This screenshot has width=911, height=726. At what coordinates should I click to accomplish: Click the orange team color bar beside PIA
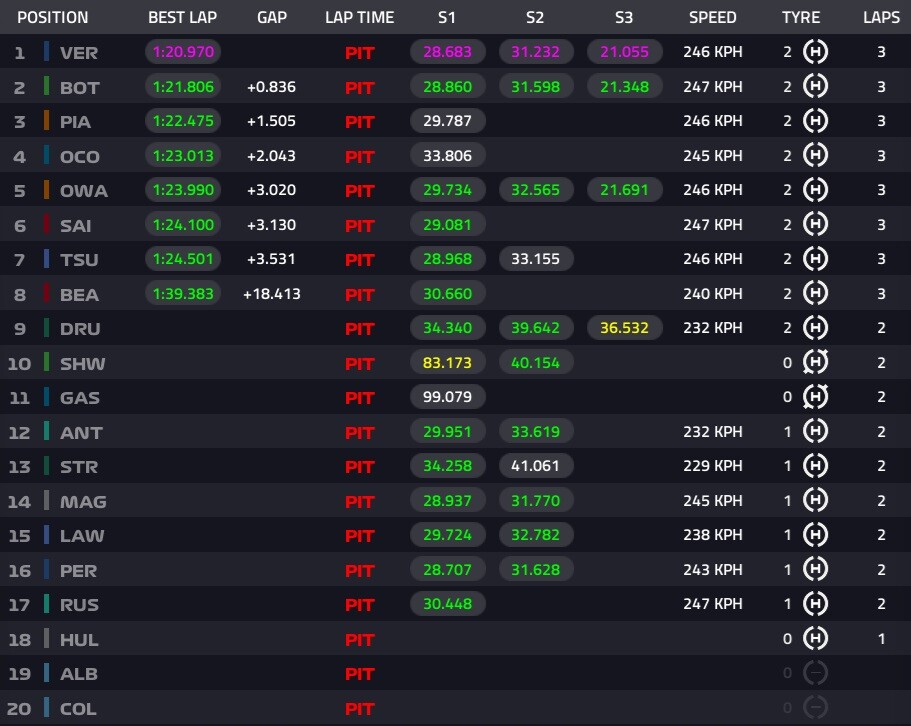[46, 121]
